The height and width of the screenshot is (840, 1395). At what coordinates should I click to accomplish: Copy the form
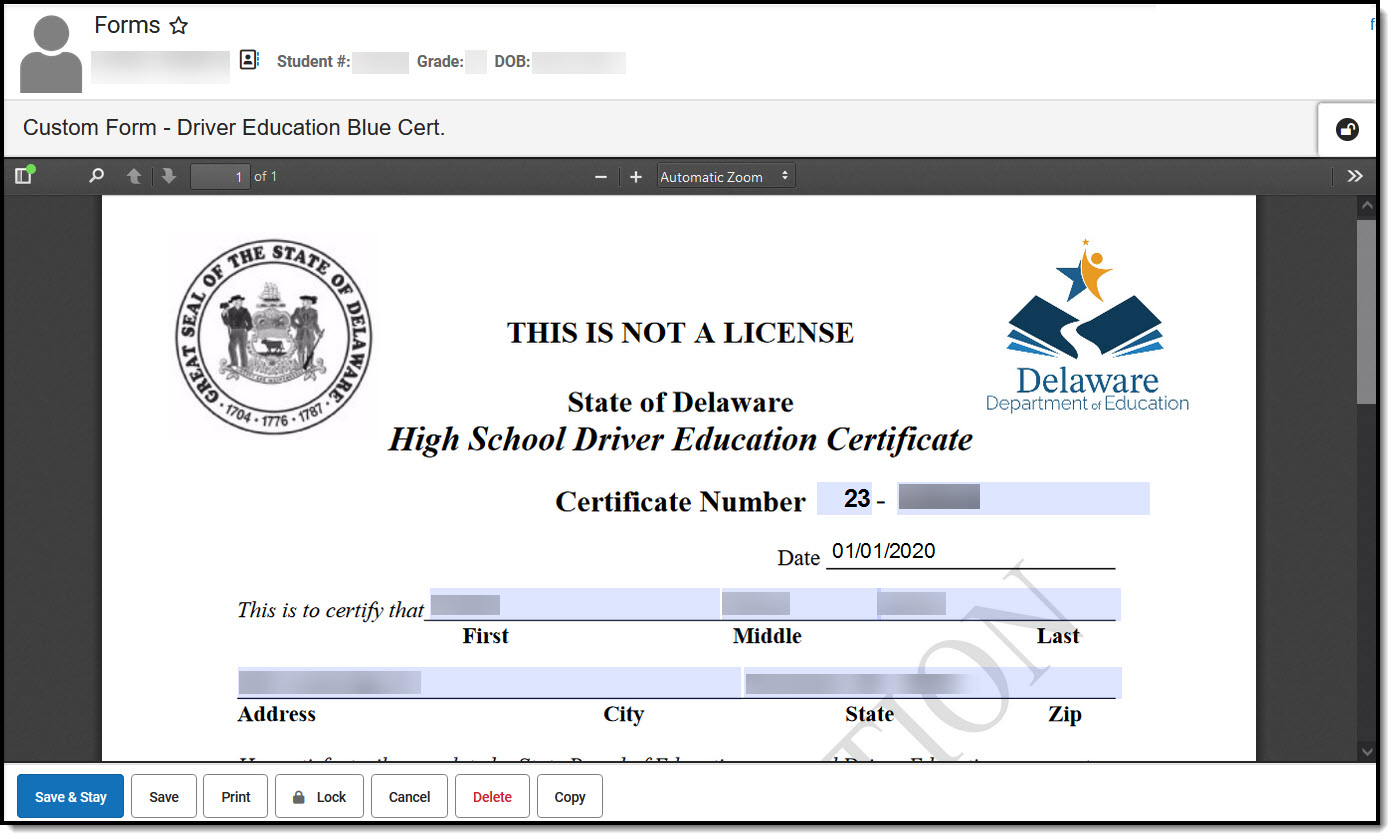570,797
